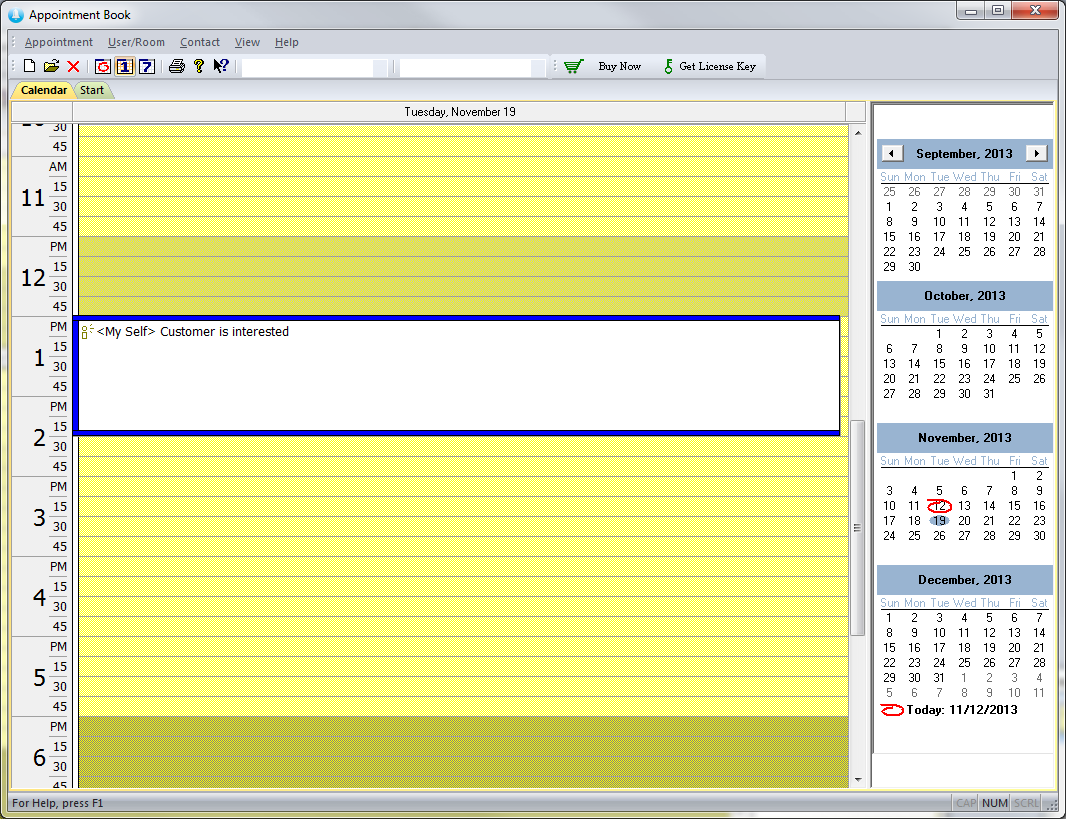The height and width of the screenshot is (819, 1066).
Task: Switch to the Start tab
Action: (x=92, y=91)
